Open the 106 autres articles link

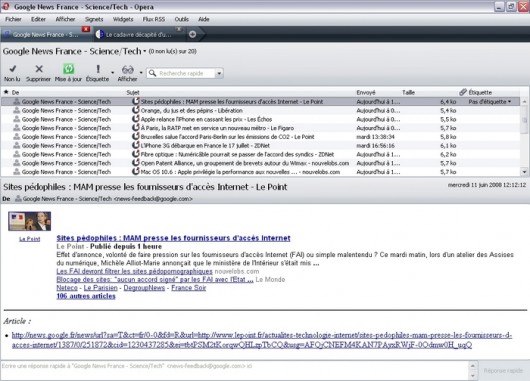pos(86,296)
